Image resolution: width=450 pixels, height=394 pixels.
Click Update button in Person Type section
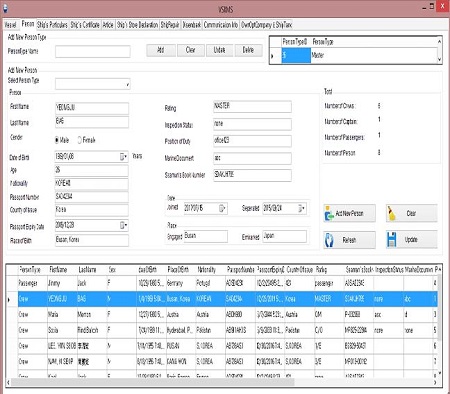pyautogui.click(x=219, y=50)
